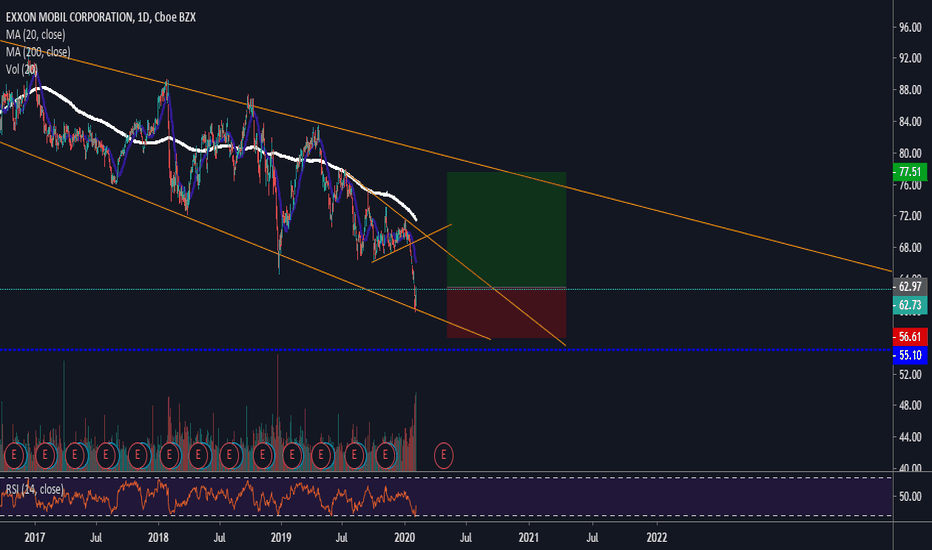Click the blue 55.10 line price label

click(x=909, y=355)
